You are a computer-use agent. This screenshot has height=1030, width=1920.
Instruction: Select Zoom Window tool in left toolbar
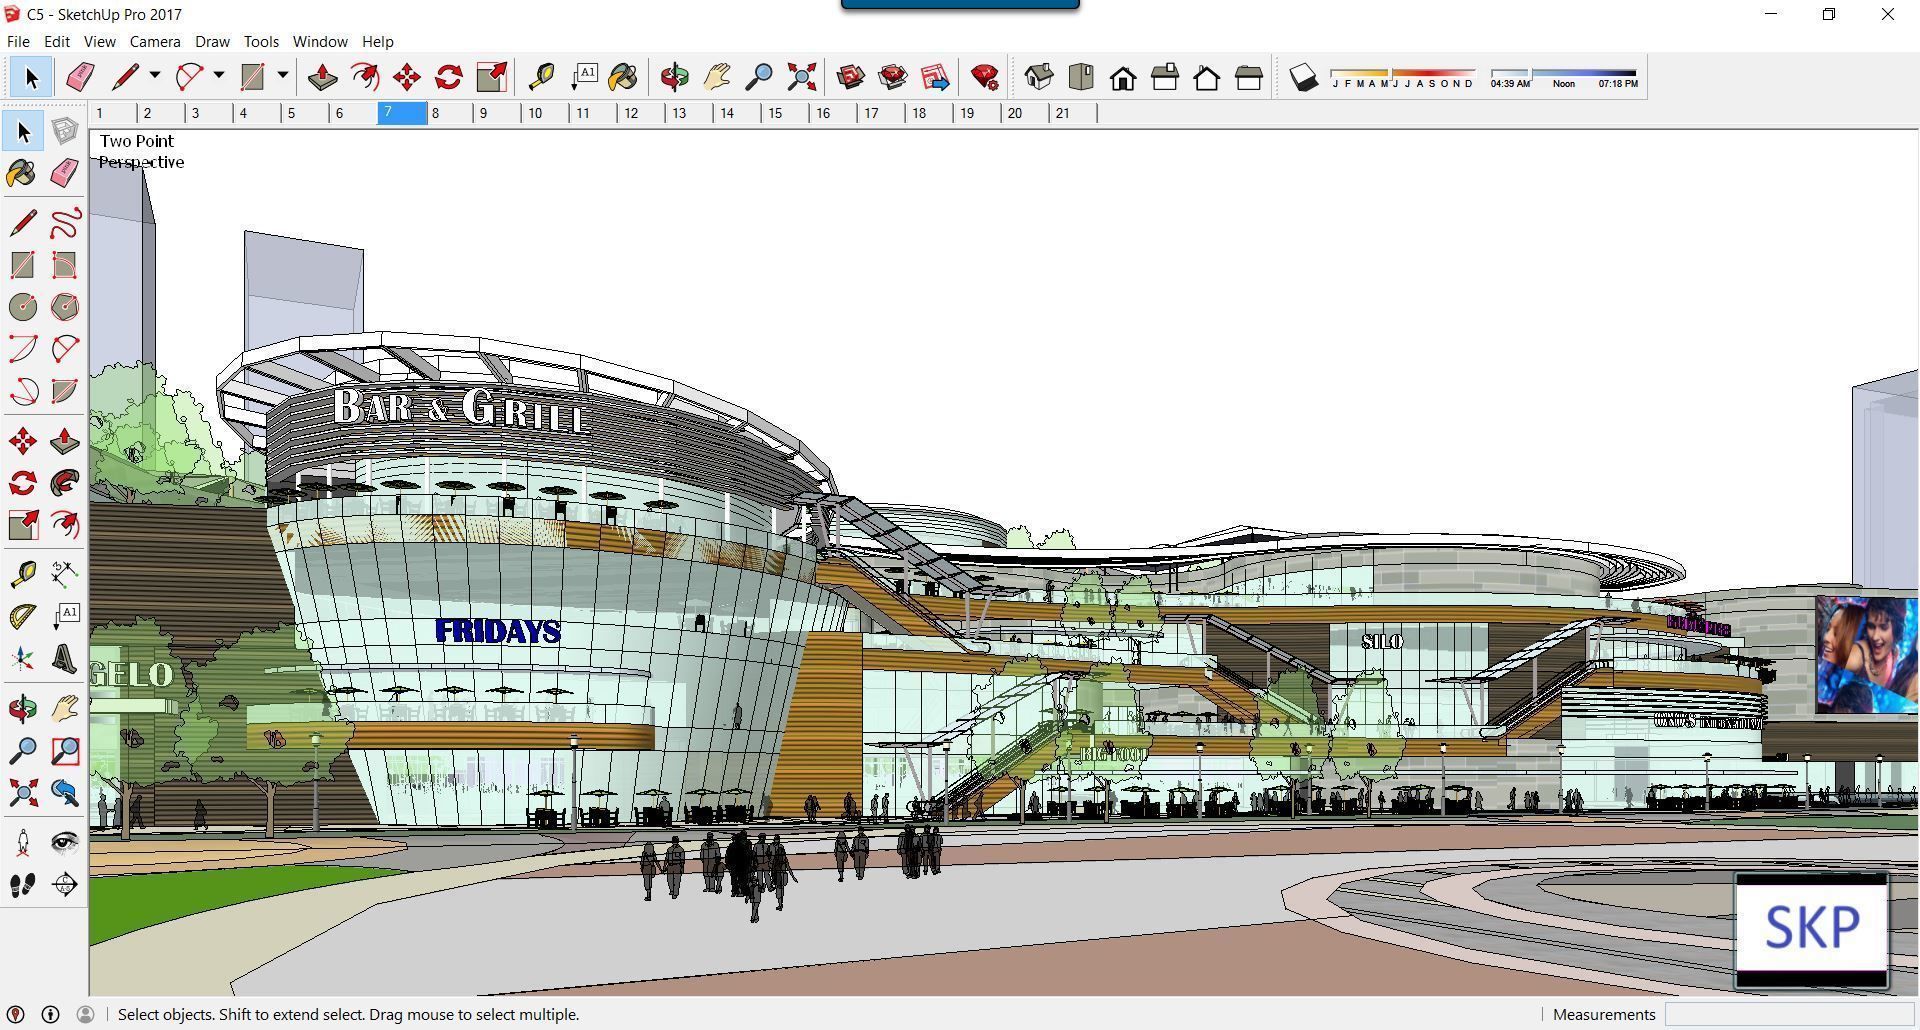(65, 751)
